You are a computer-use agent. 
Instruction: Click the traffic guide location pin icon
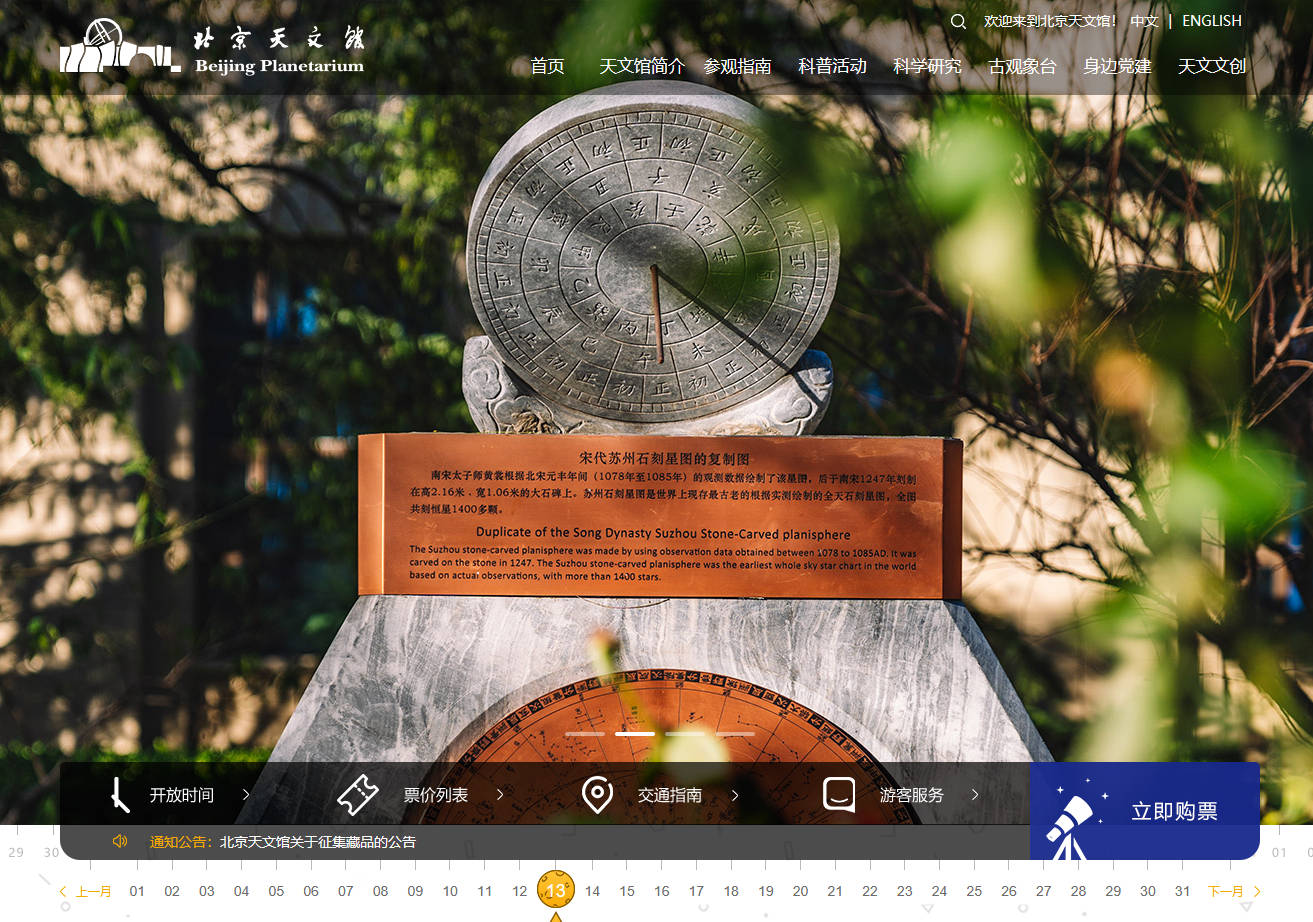pos(597,795)
